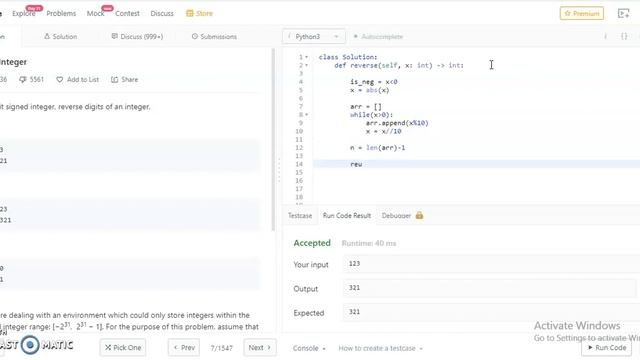Click the Runtime: 40 ms text
640x360 pixels.
pos(369,243)
